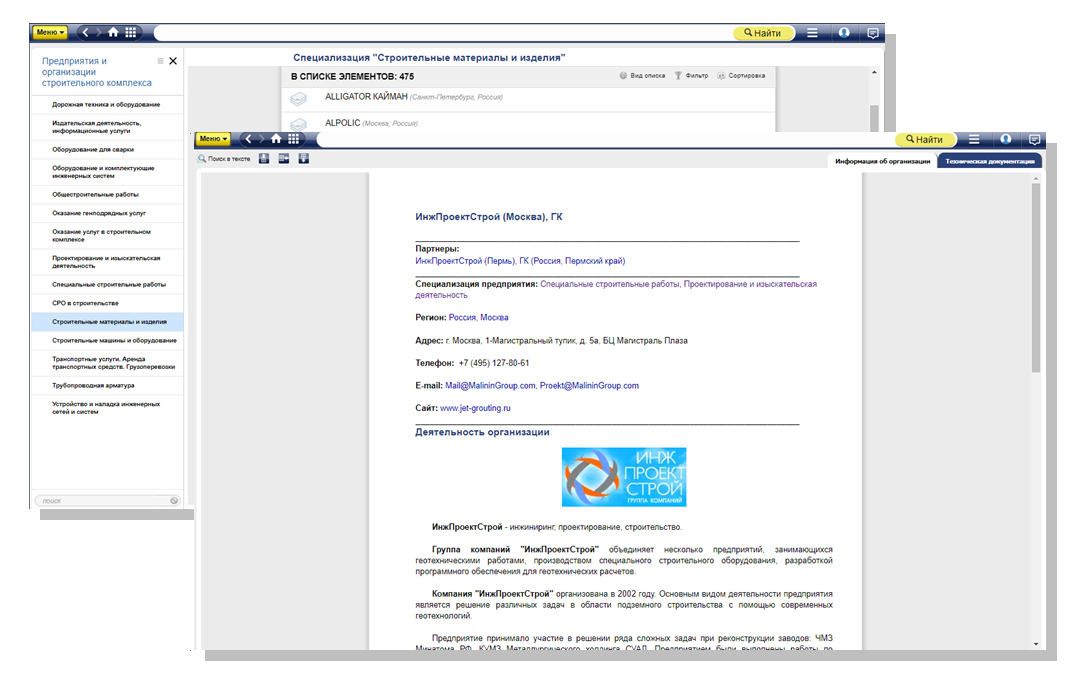The width and height of the screenshot is (1075, 689).
Task: Click the rear window search input field
Action: click(444, 33)
